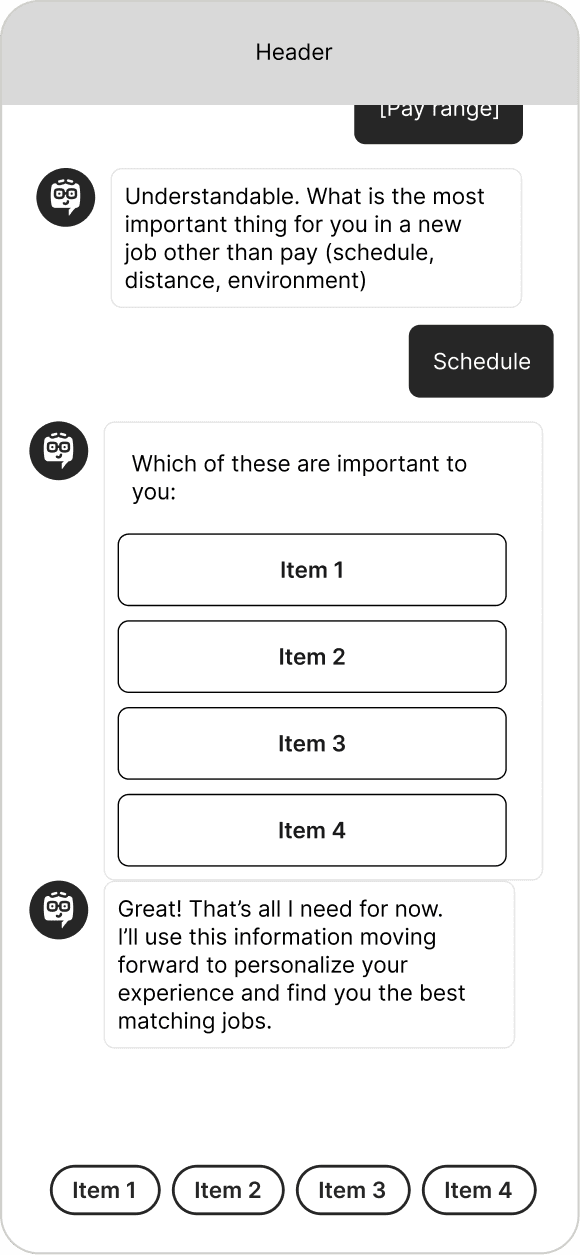This screenshot has height=1255, width=580.
Task: Open the 'Understandable' bot message bubble
Action: pyautogui.click(x=316, y=238)
